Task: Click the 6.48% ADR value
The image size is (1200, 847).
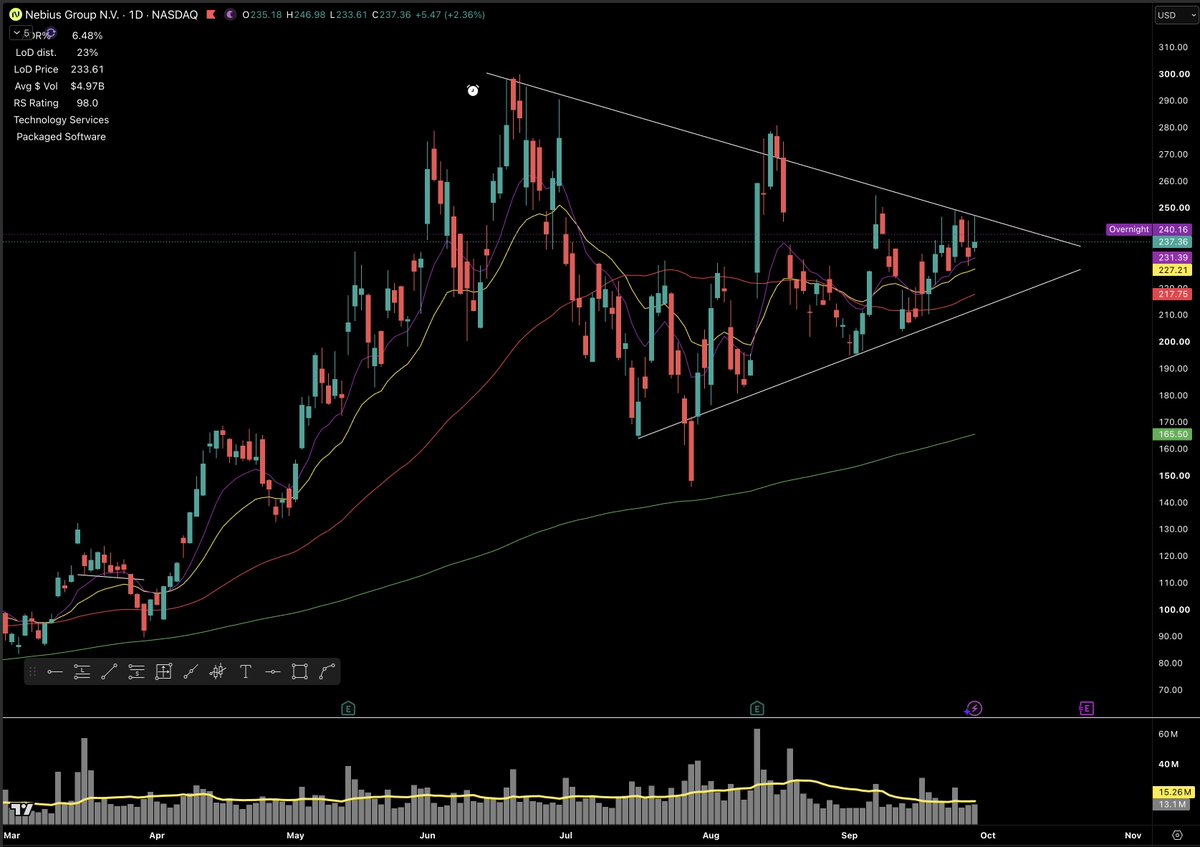Action: coord(87,35)
